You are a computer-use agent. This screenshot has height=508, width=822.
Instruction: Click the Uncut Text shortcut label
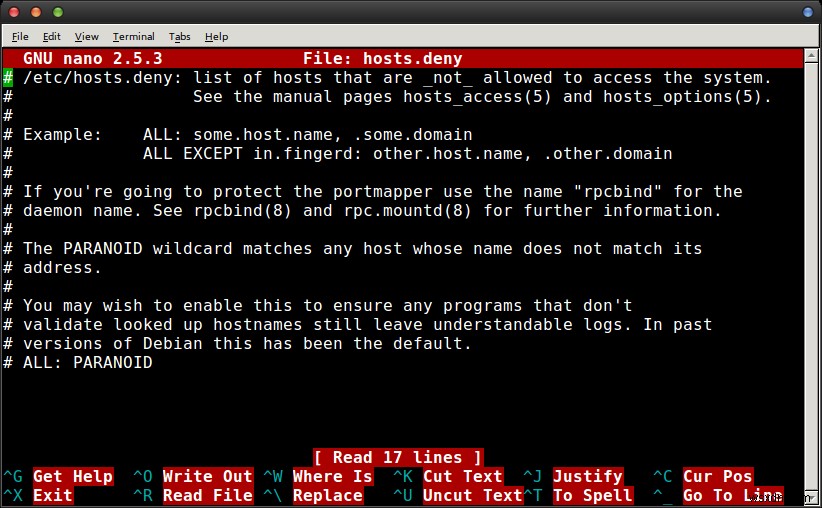(472, 495)
